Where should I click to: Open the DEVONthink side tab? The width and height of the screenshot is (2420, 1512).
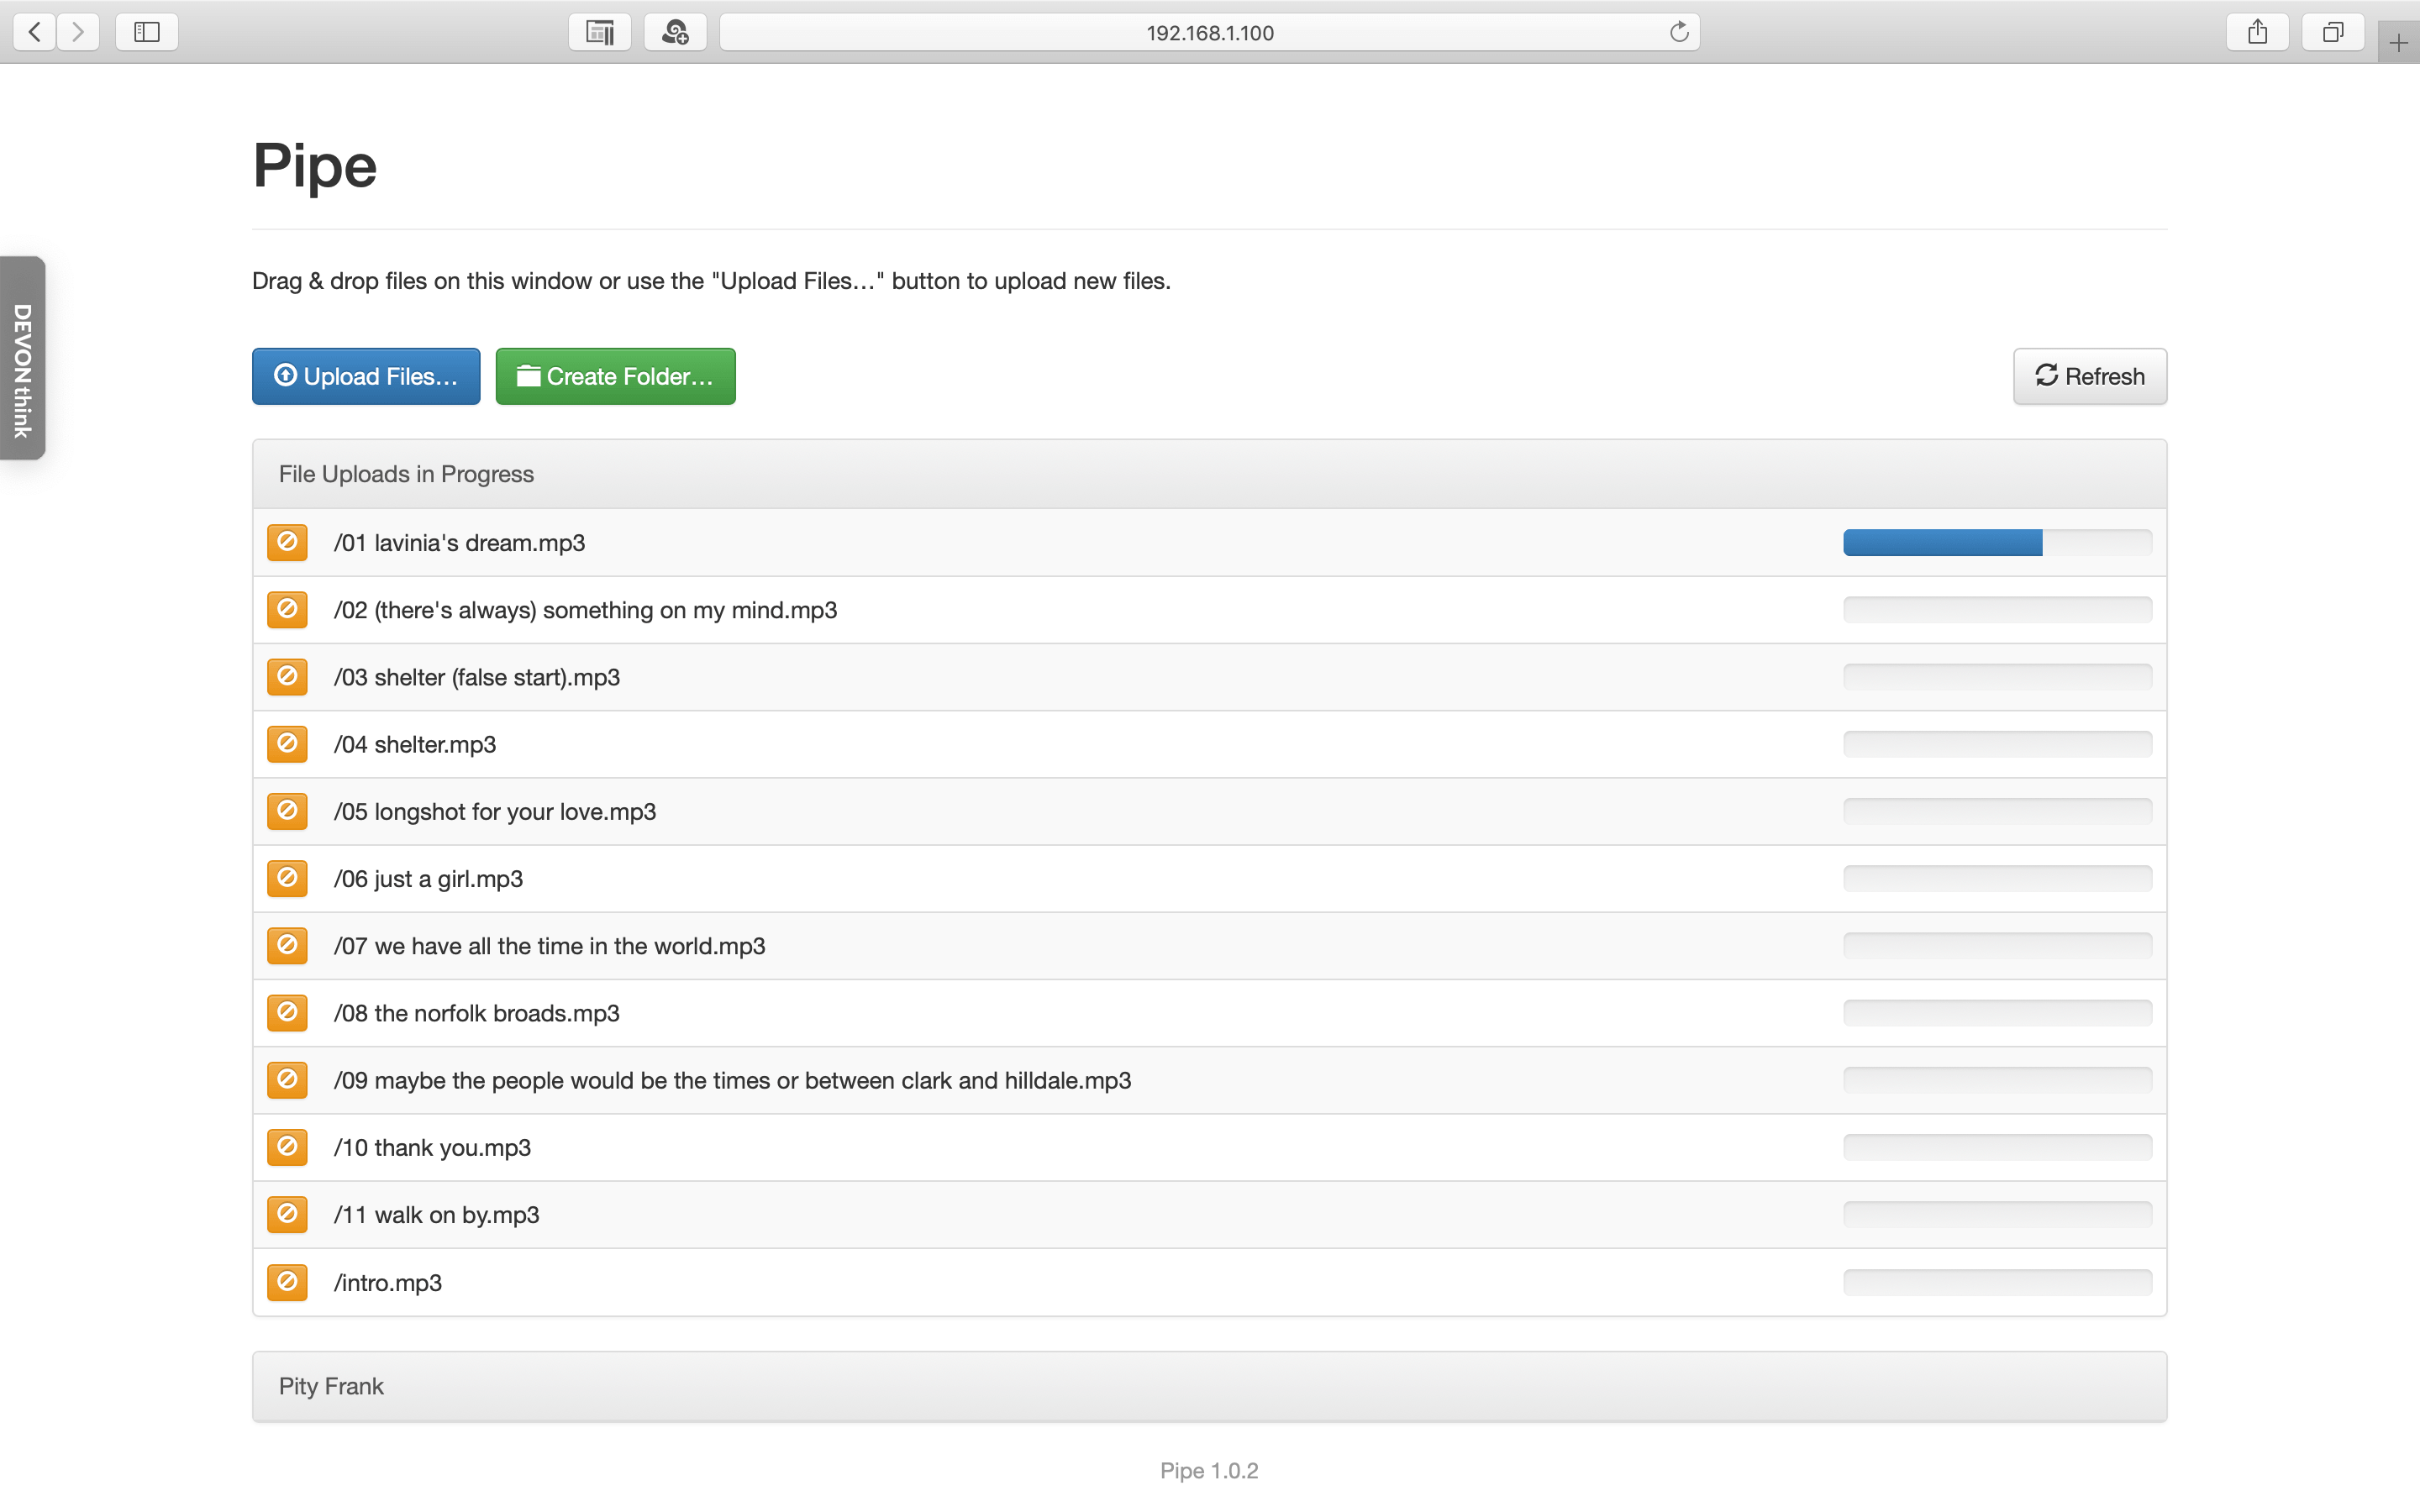pos(22,358)
